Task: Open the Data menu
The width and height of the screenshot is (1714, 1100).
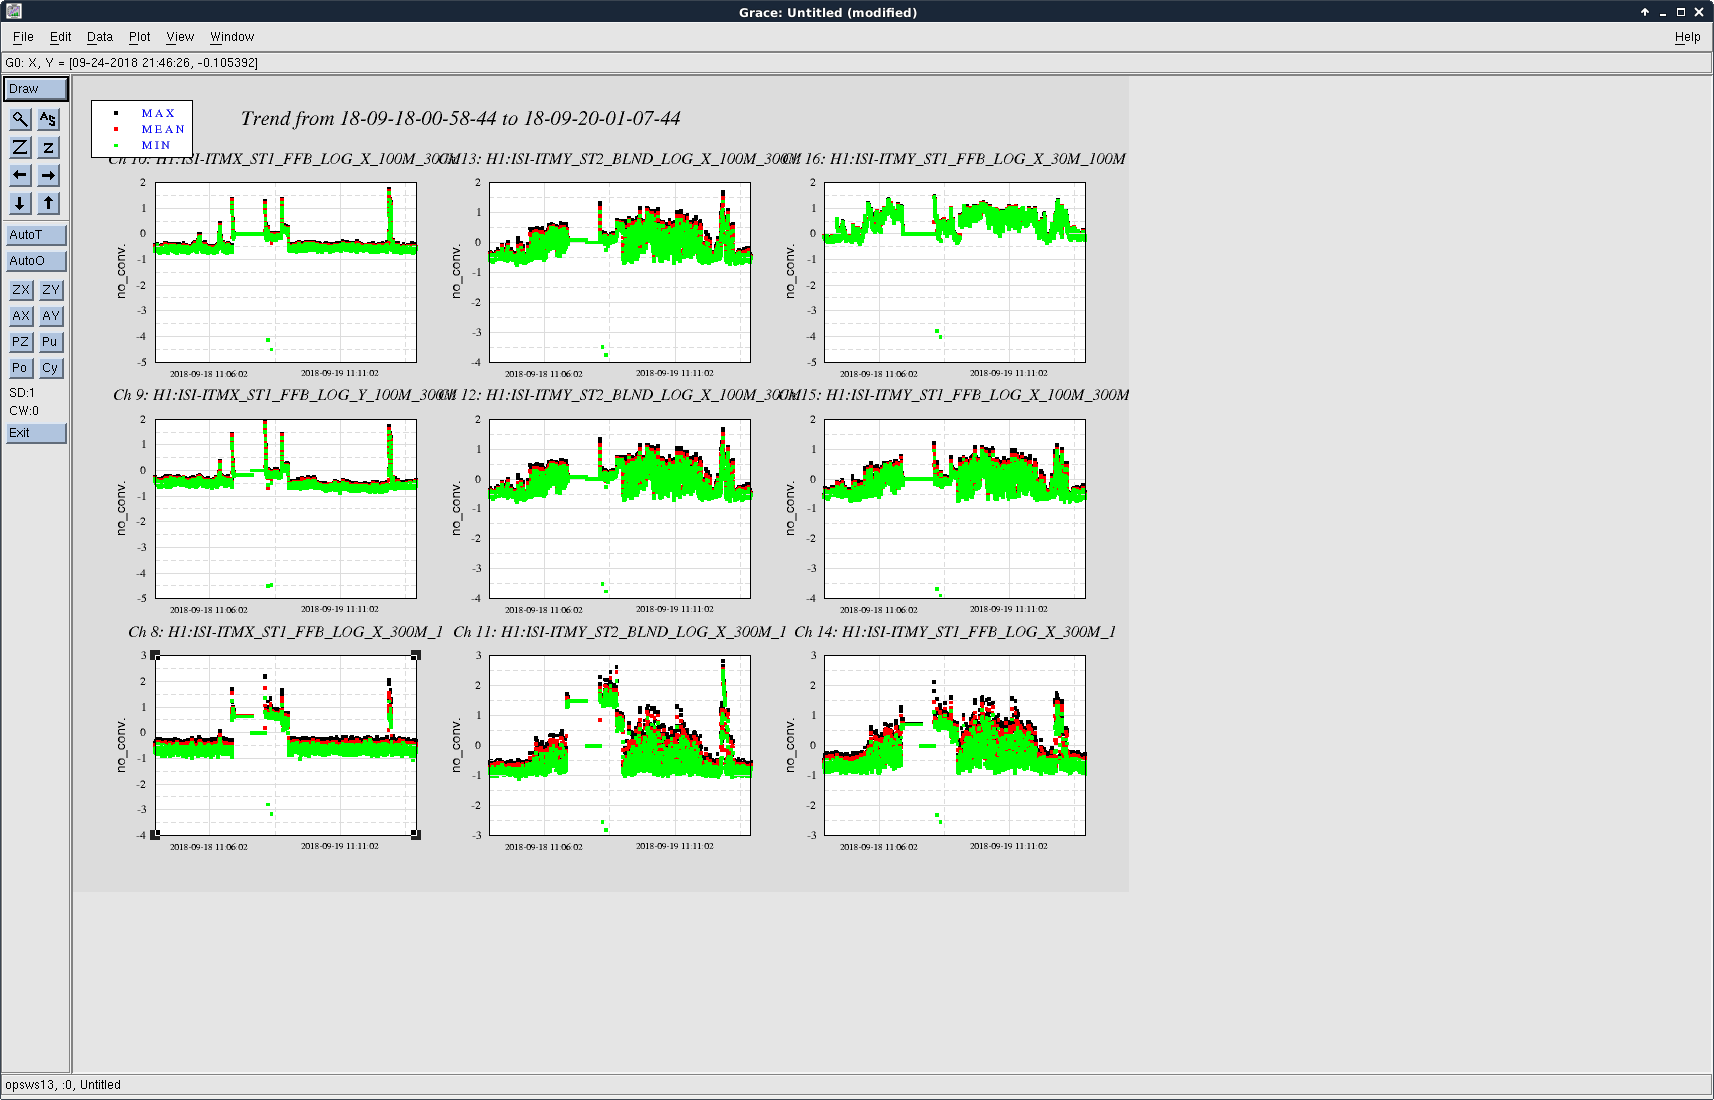Action: (x=100, y=37)
